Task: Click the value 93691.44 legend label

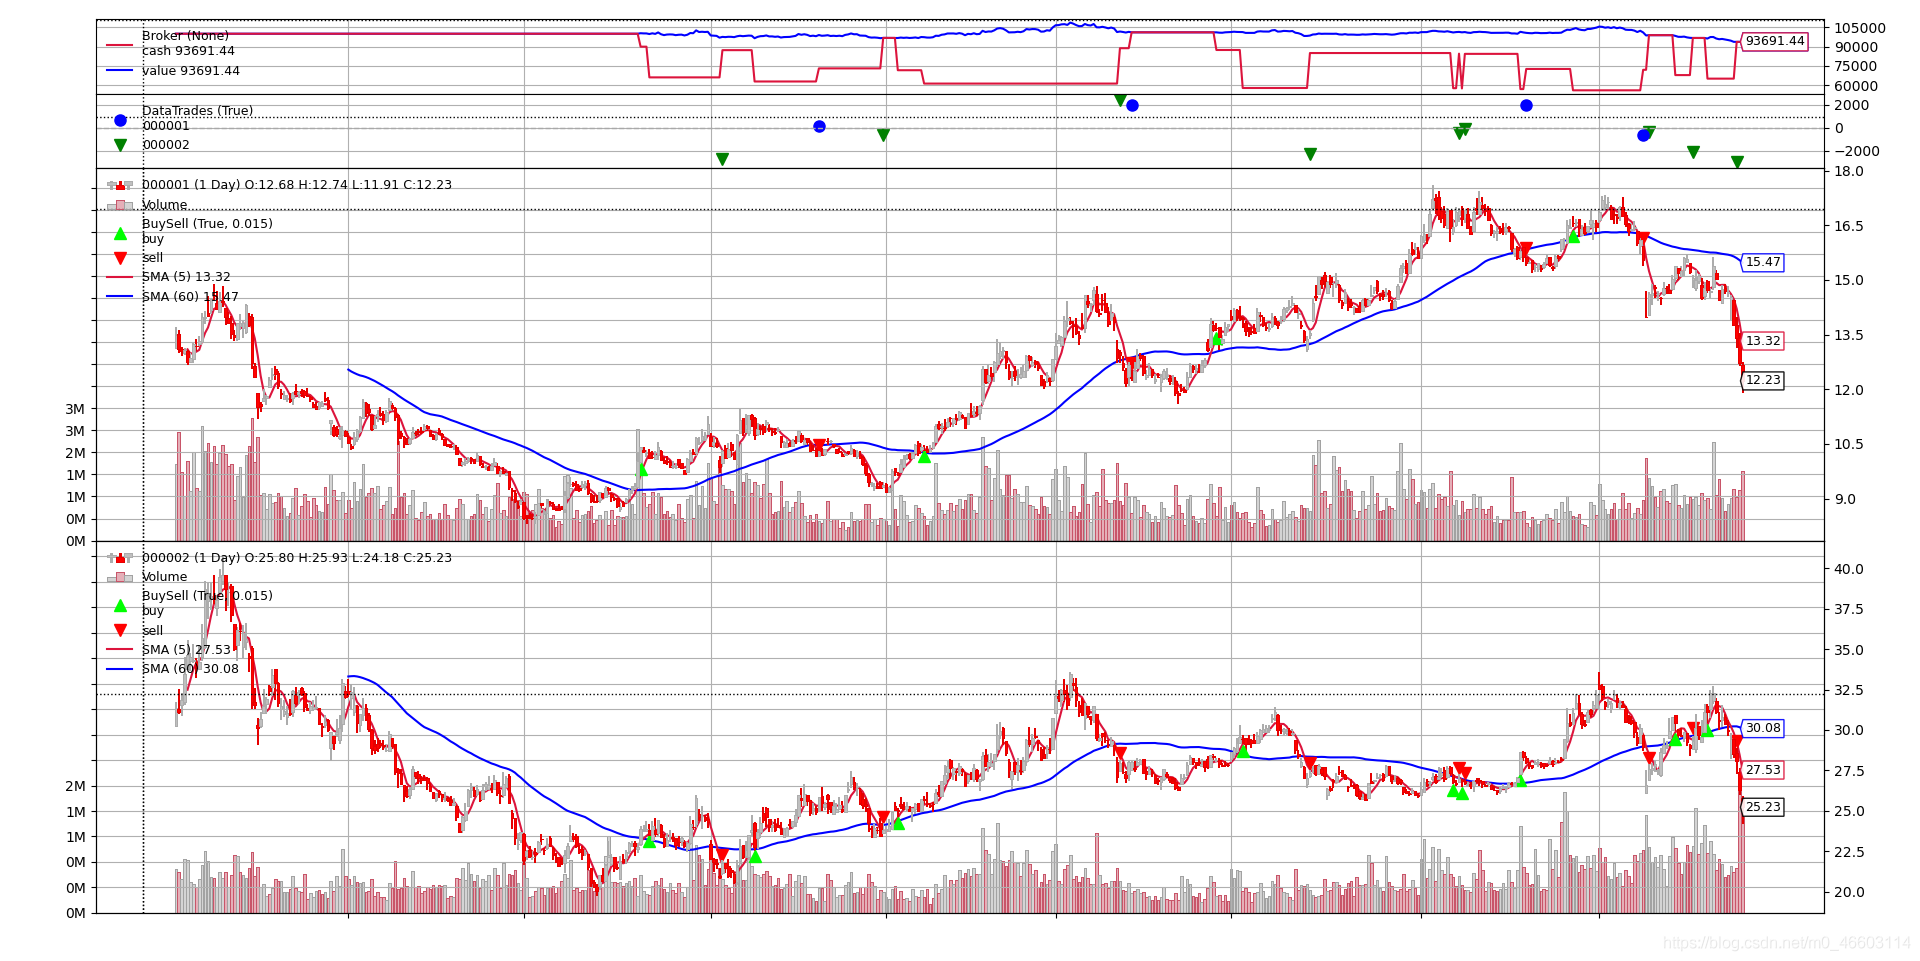Action: click(x=191, y=71)
